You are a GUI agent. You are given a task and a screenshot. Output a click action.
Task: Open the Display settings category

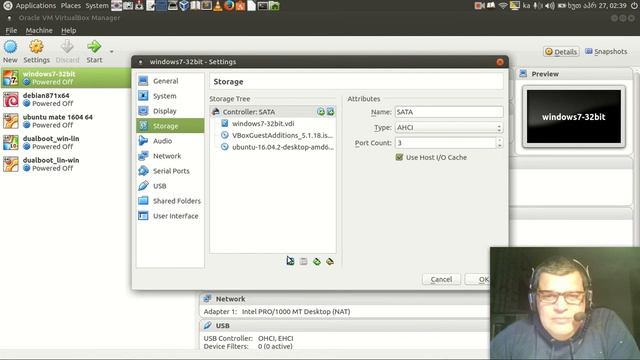pyautogui.click(x=170, y=111)
